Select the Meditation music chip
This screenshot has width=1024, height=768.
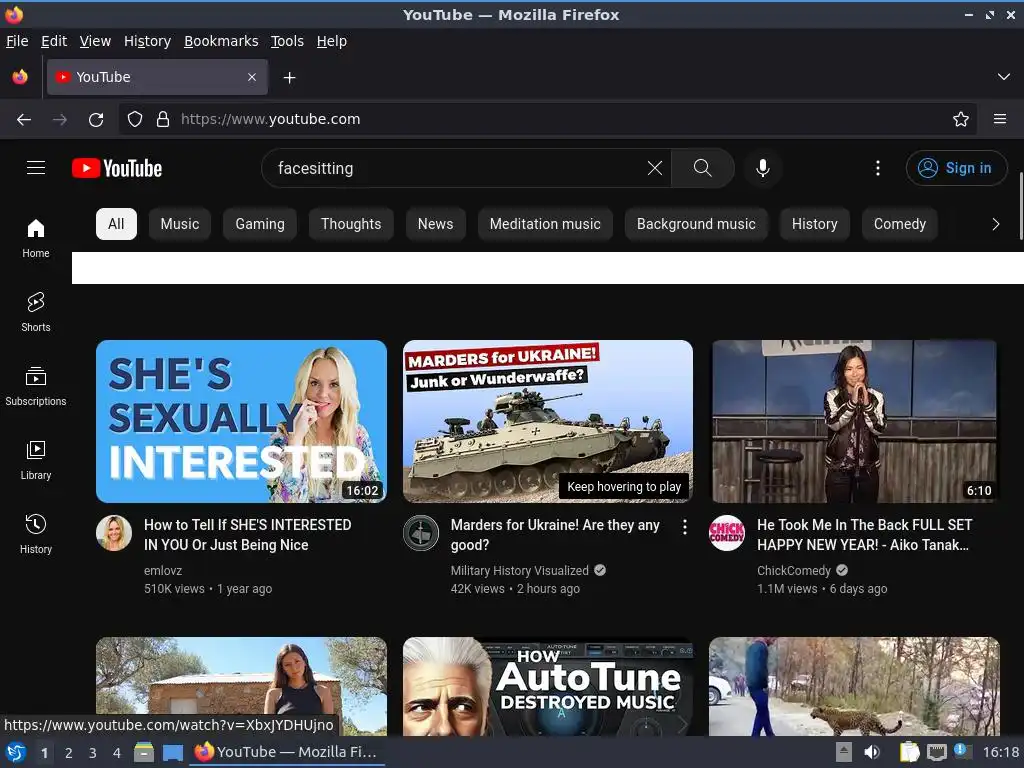click(545, 224)
